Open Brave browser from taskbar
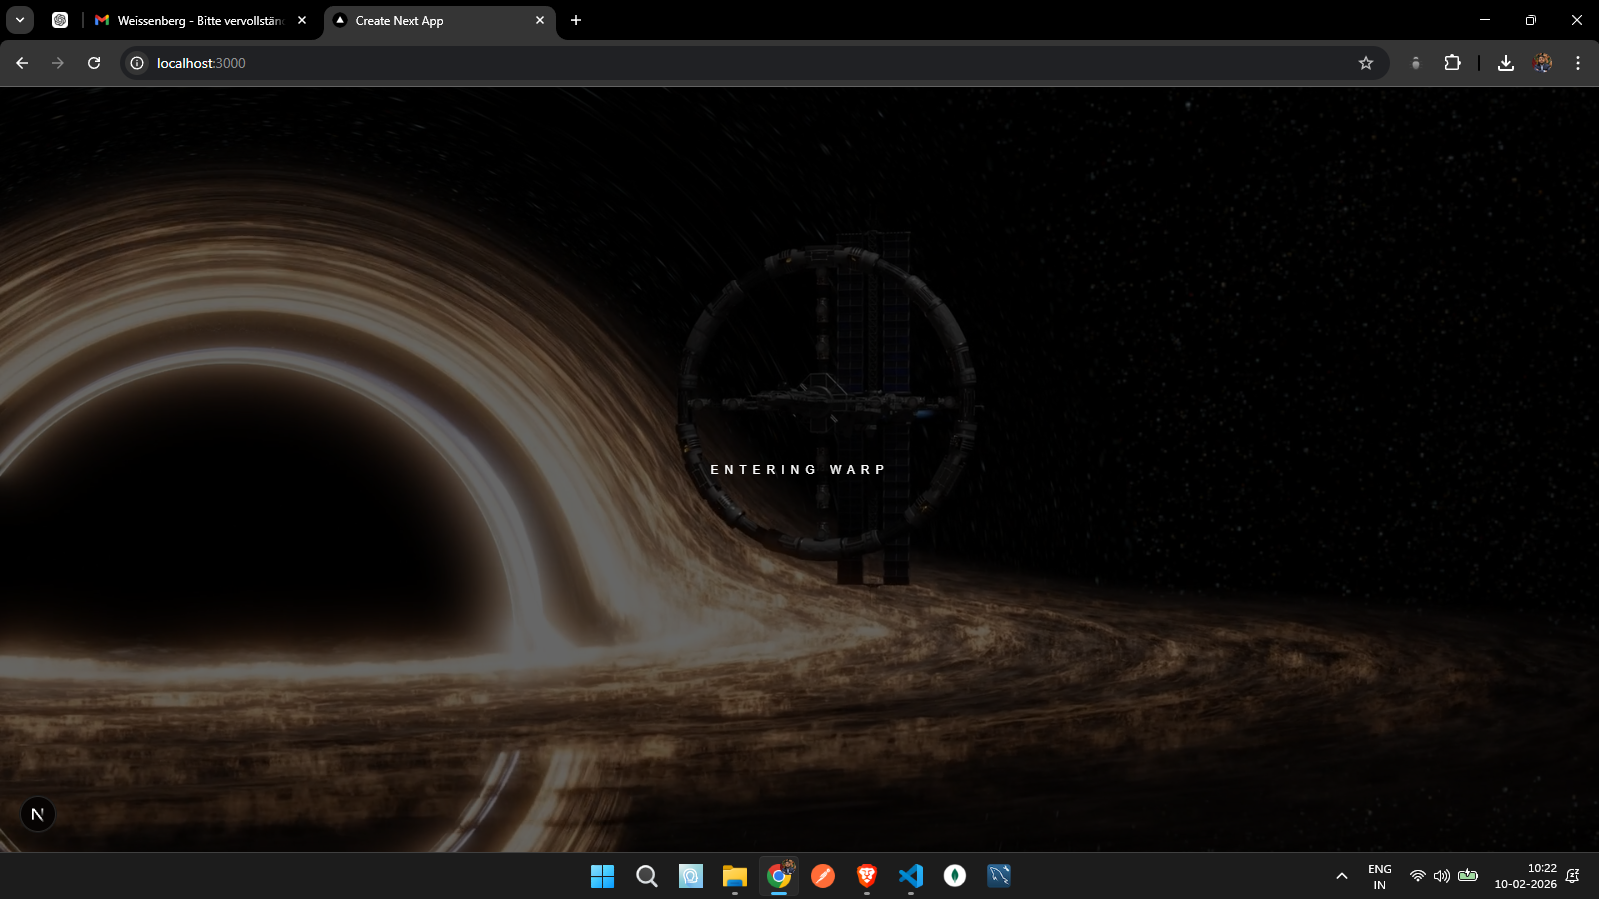The height and width of the screenshot is (899, 1599). (867, 876)
